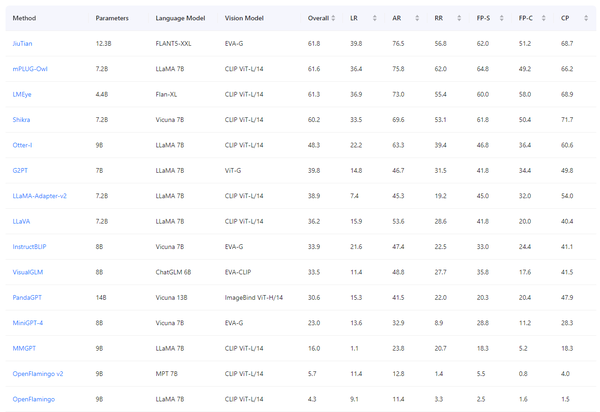Open the G2PT method link
The height and width of the screenshot is (412, 600).
tap(20, 170)
